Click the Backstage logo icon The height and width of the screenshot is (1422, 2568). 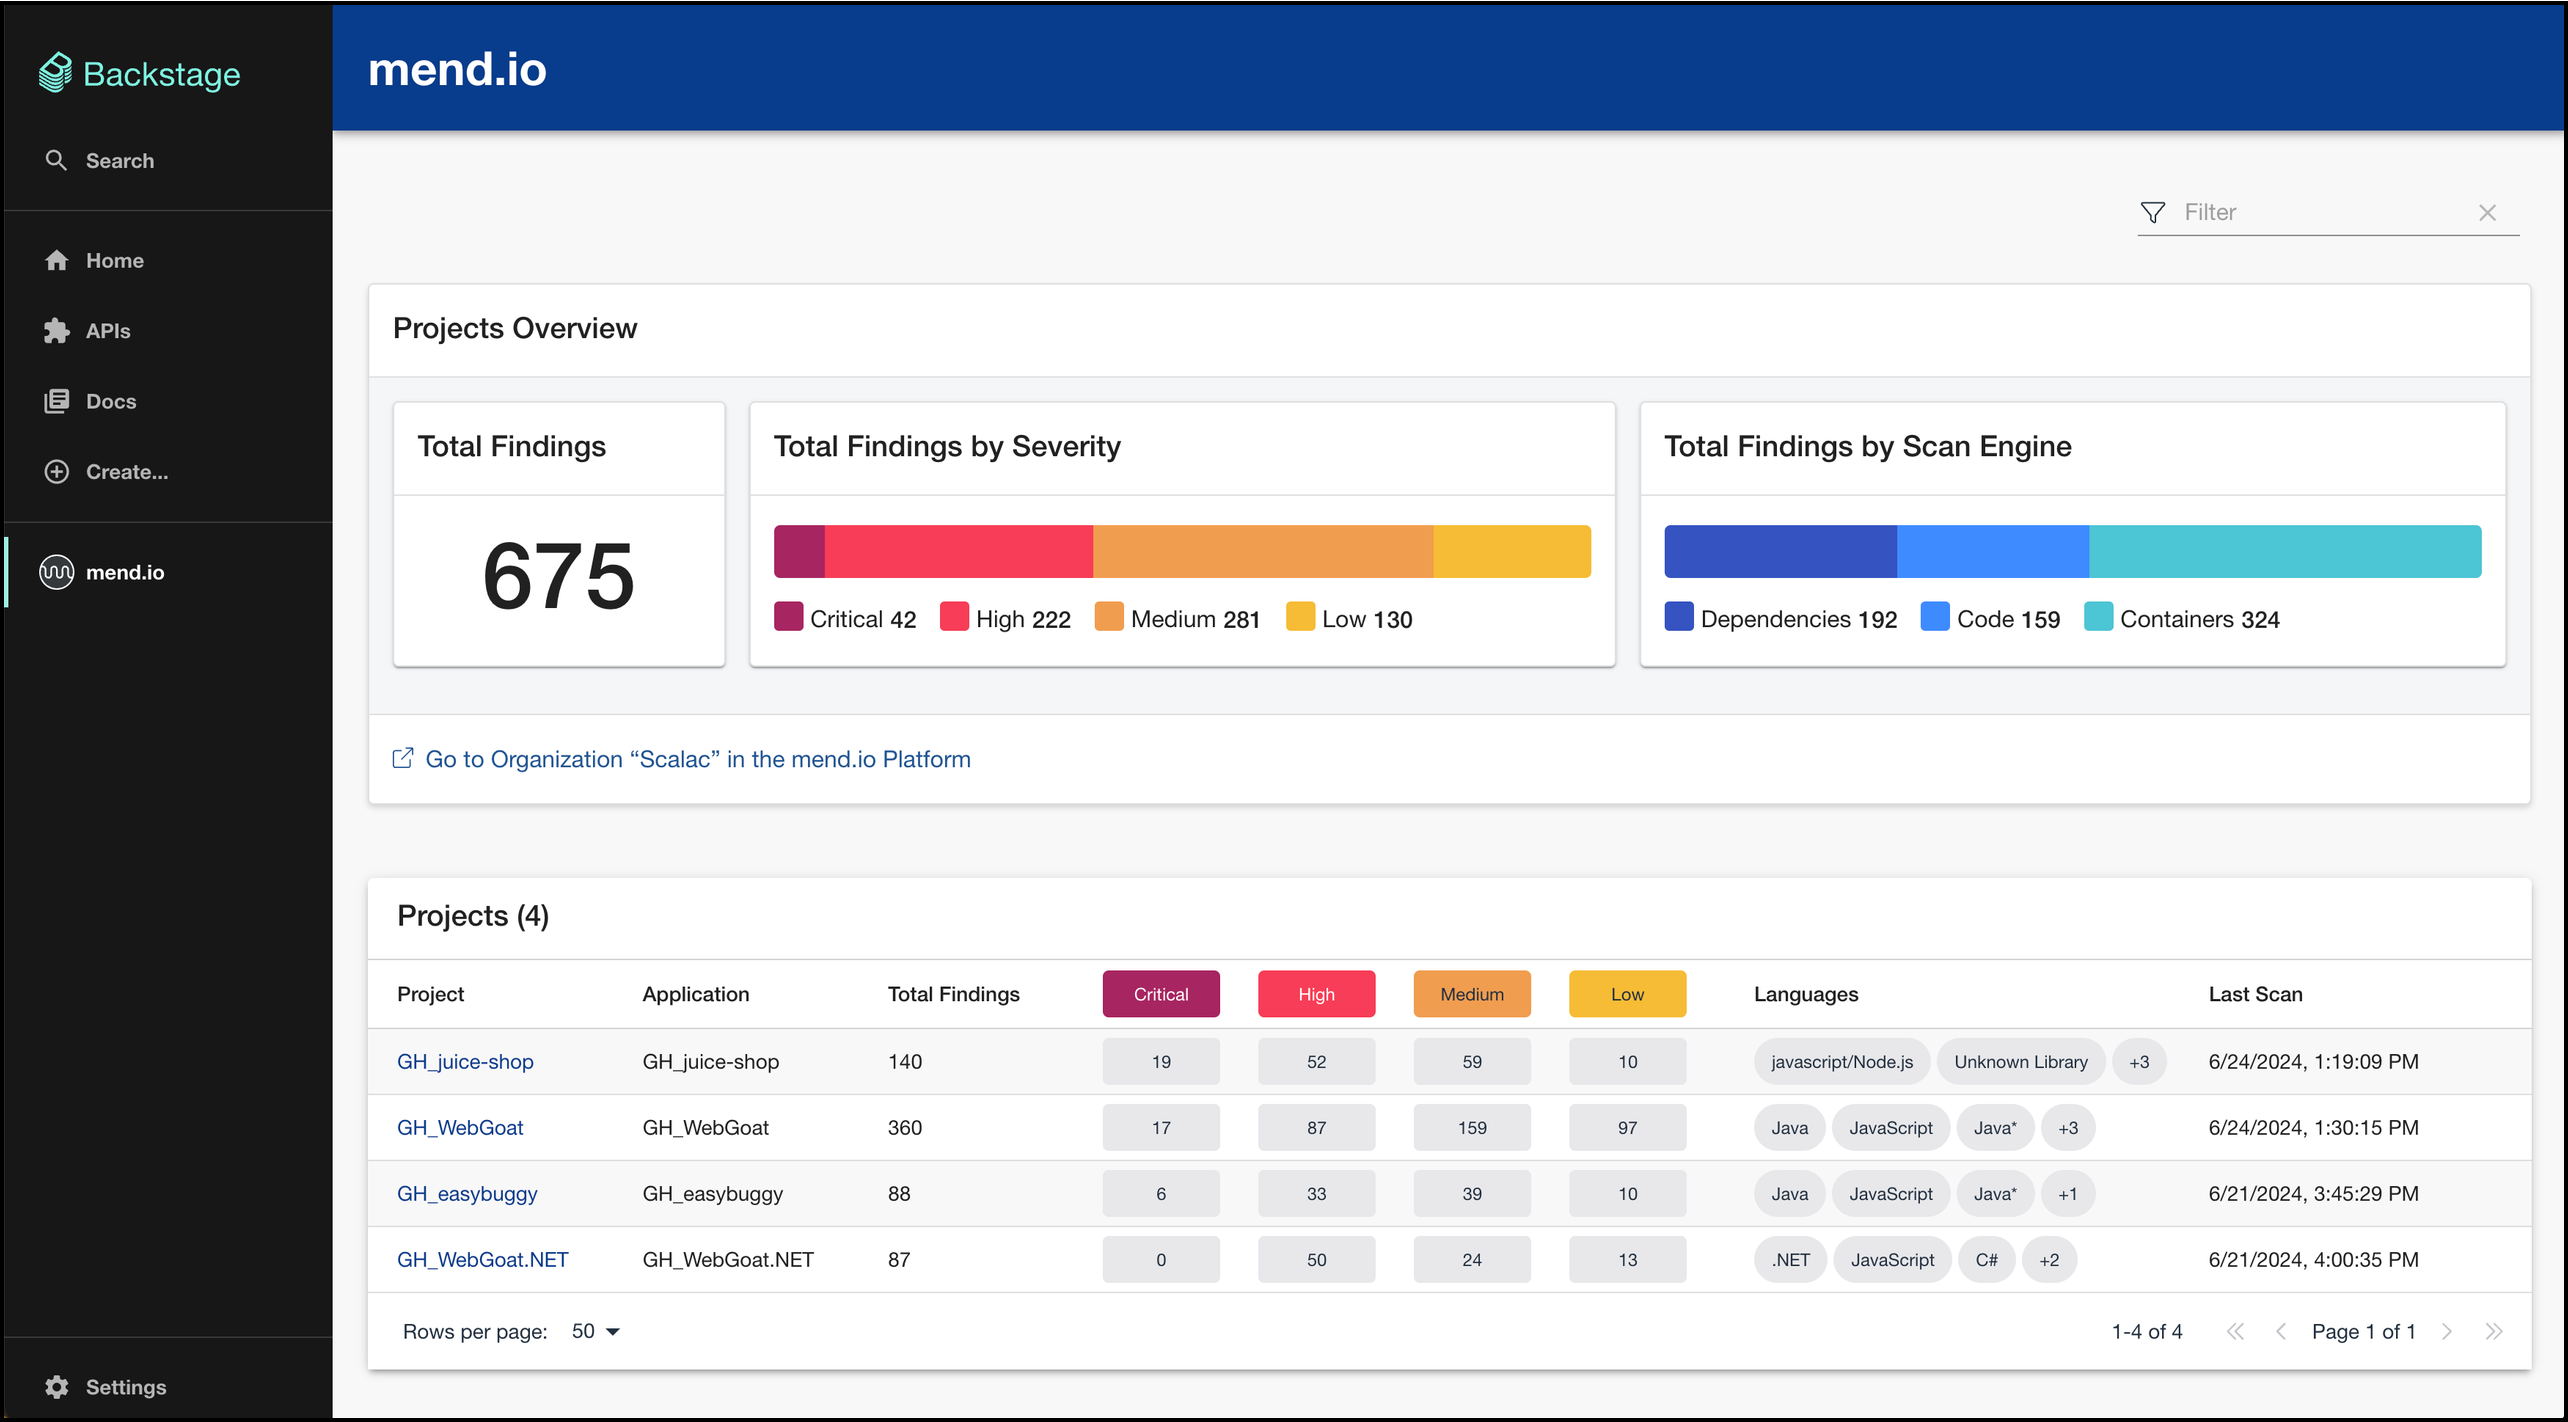coord(56,73)
